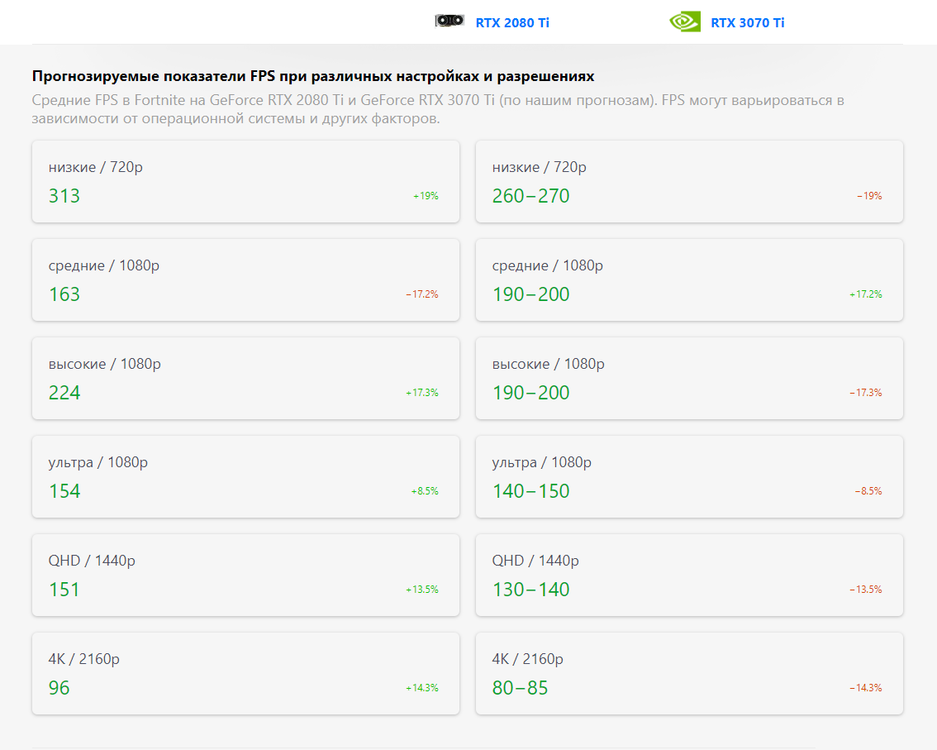Click the +19% green percentage

pyautogui.click(x=425, y=196)
